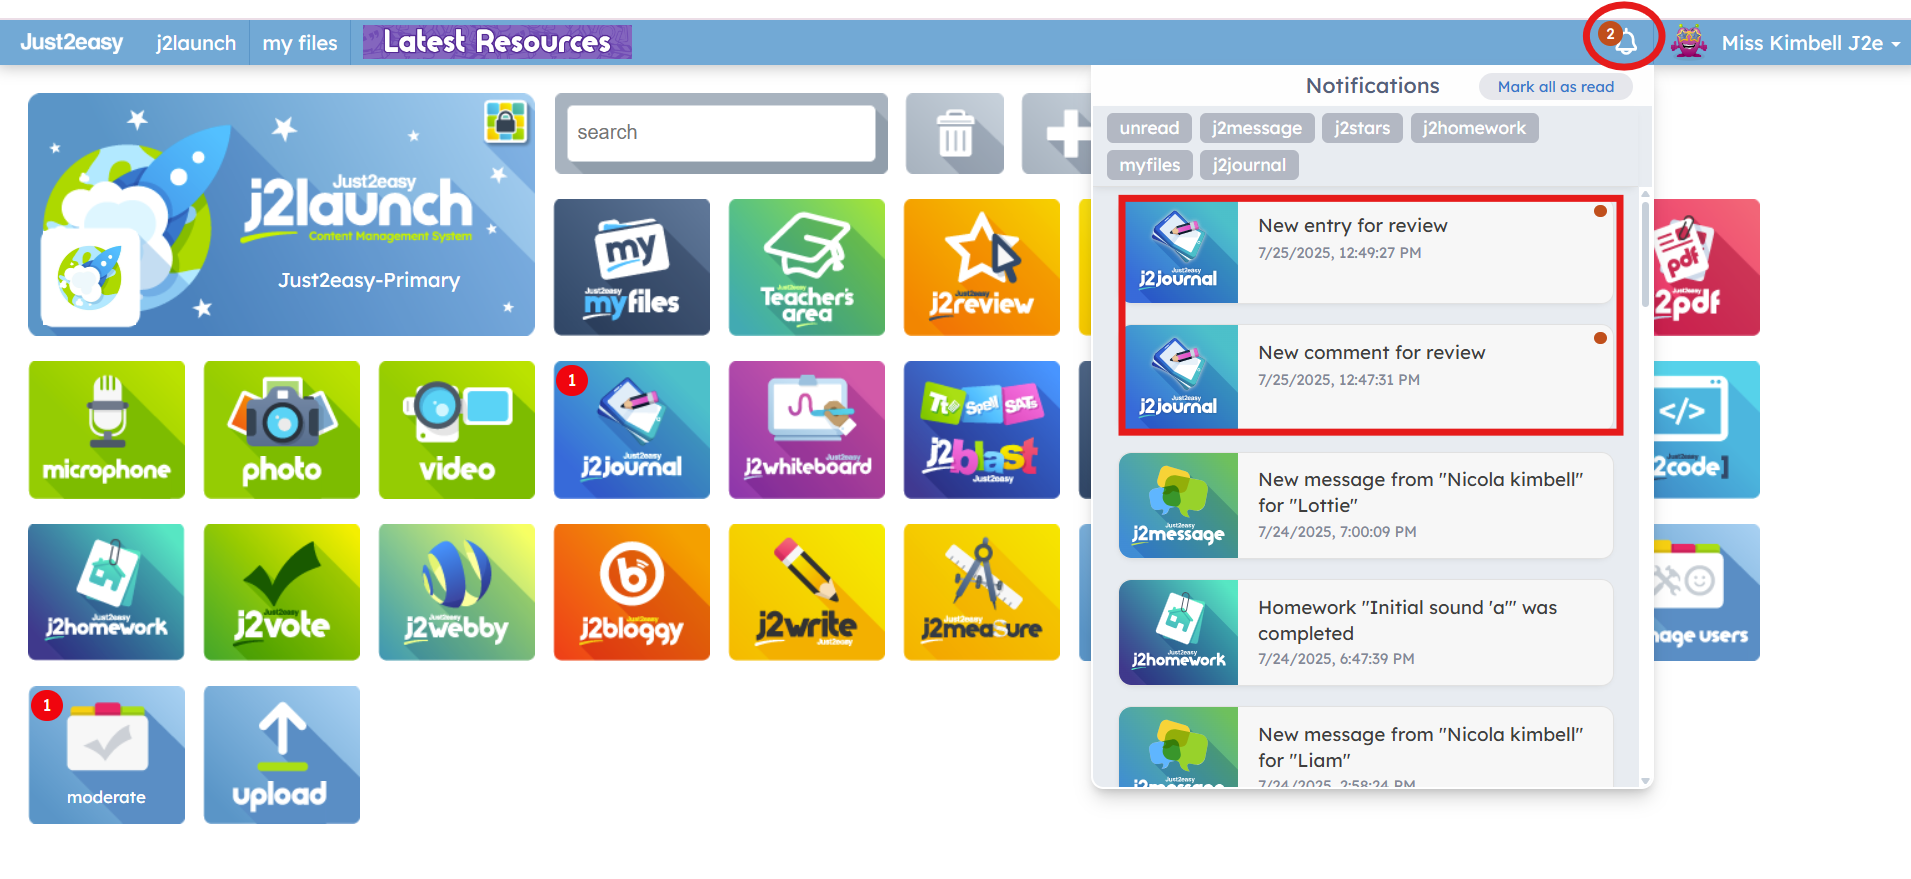Launch the j2whiteboard tile
Viewport: 1911px width, 879px height.
click(x=807, y=430)
